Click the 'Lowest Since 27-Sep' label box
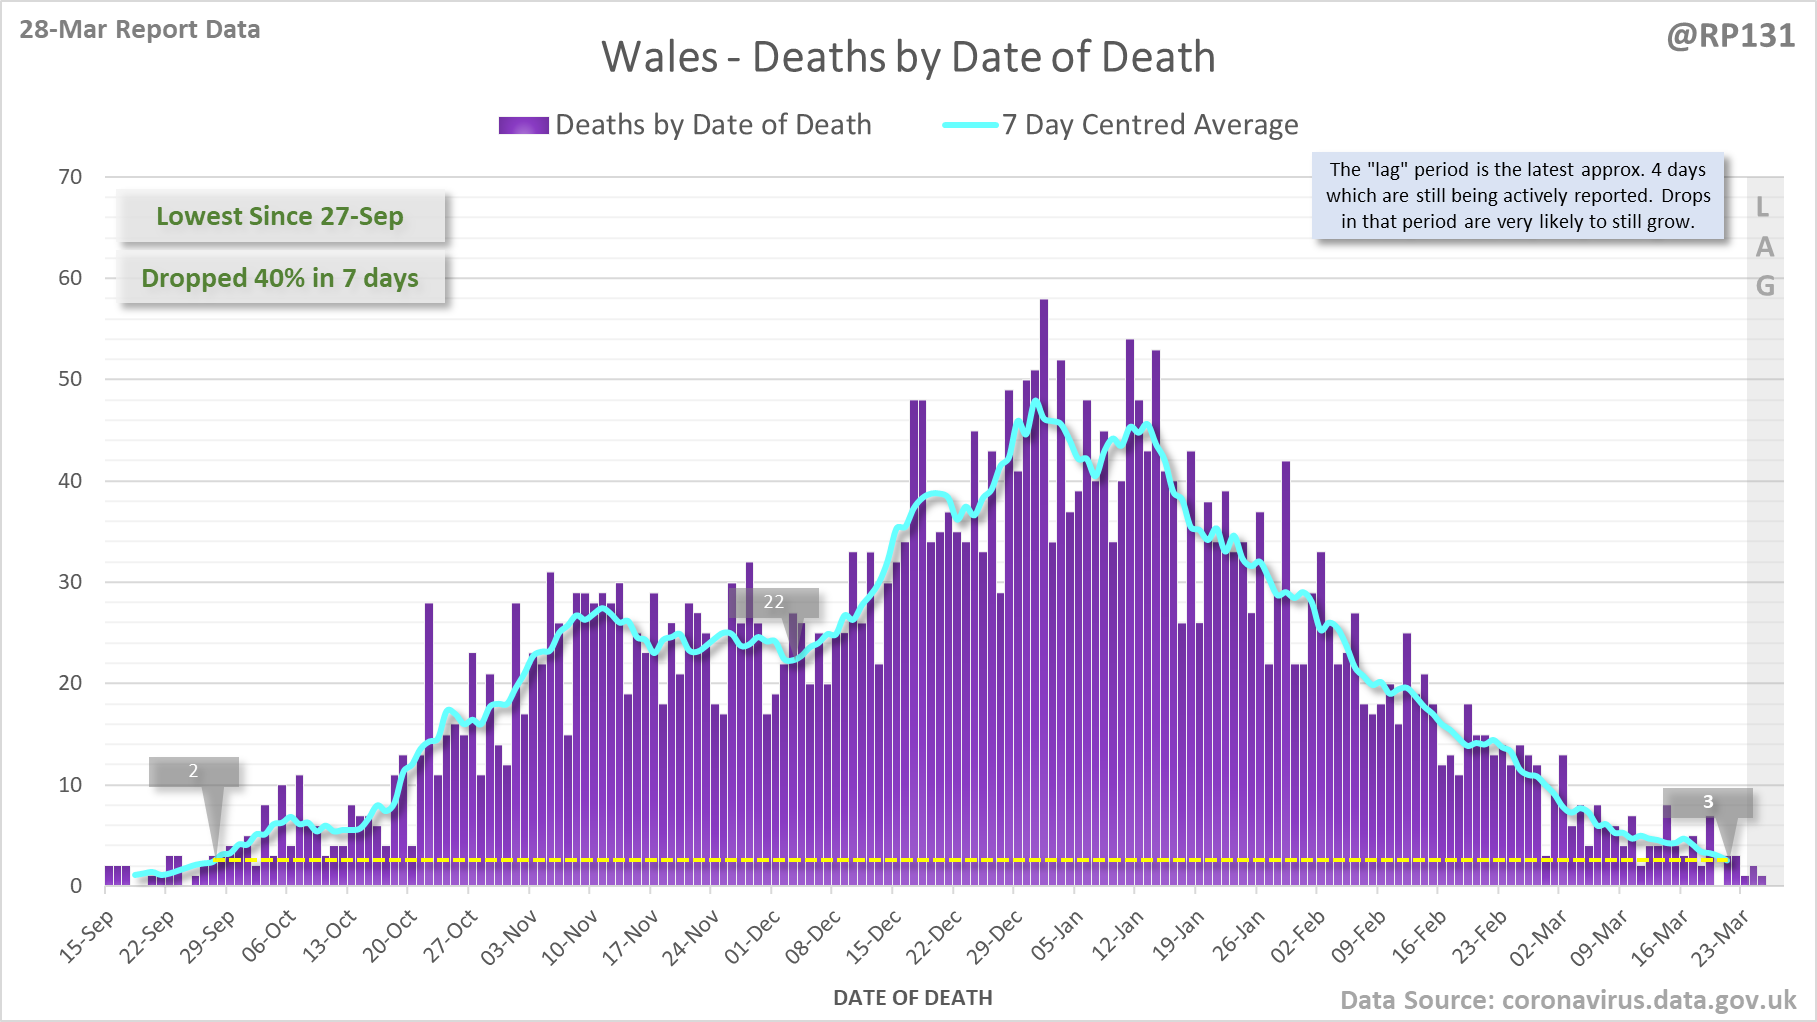The image size is (1817, 1022). 280,216
